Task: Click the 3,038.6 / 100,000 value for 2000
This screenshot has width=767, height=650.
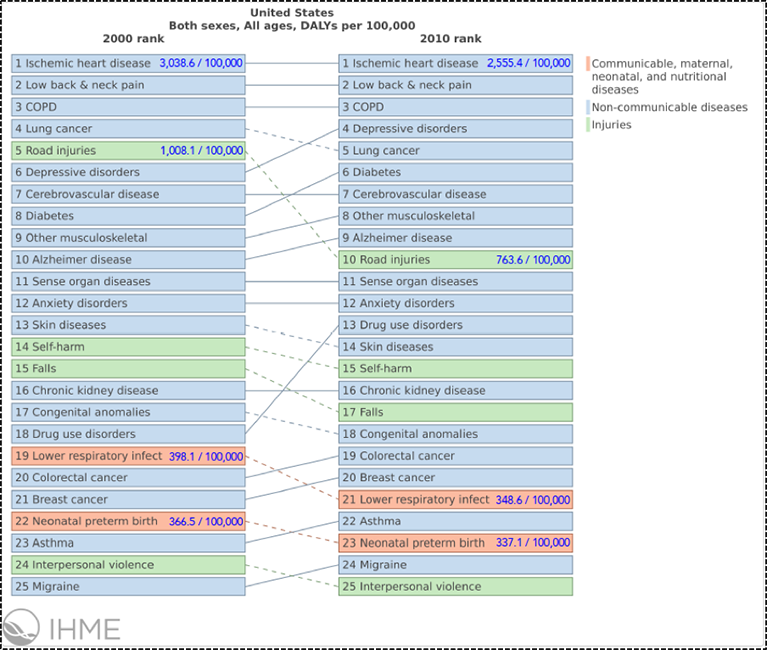Action: (201, 63)
